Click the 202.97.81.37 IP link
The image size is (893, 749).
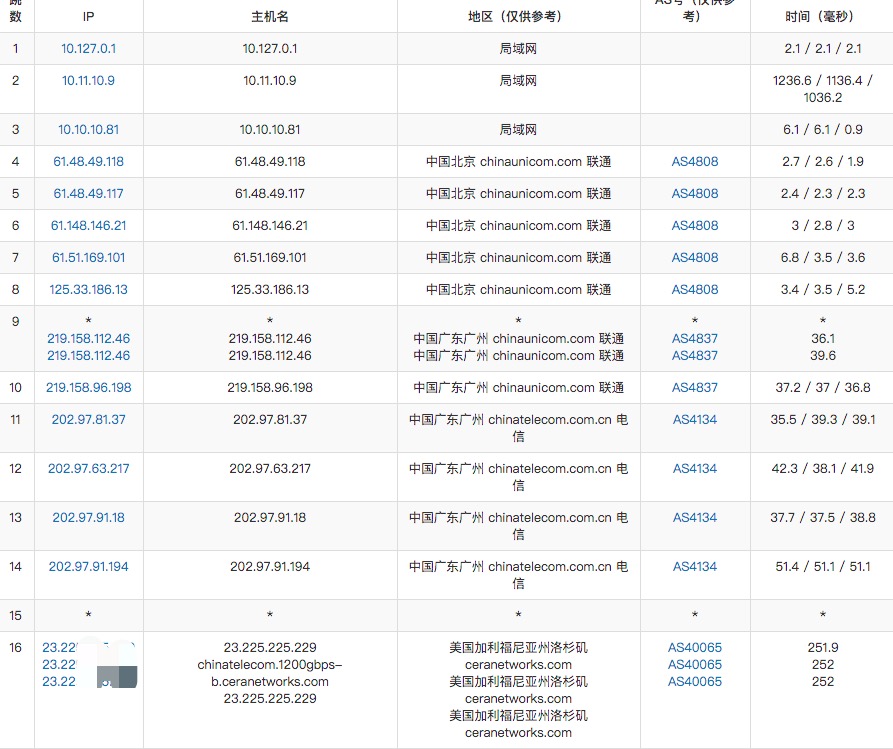click(88, 419)
